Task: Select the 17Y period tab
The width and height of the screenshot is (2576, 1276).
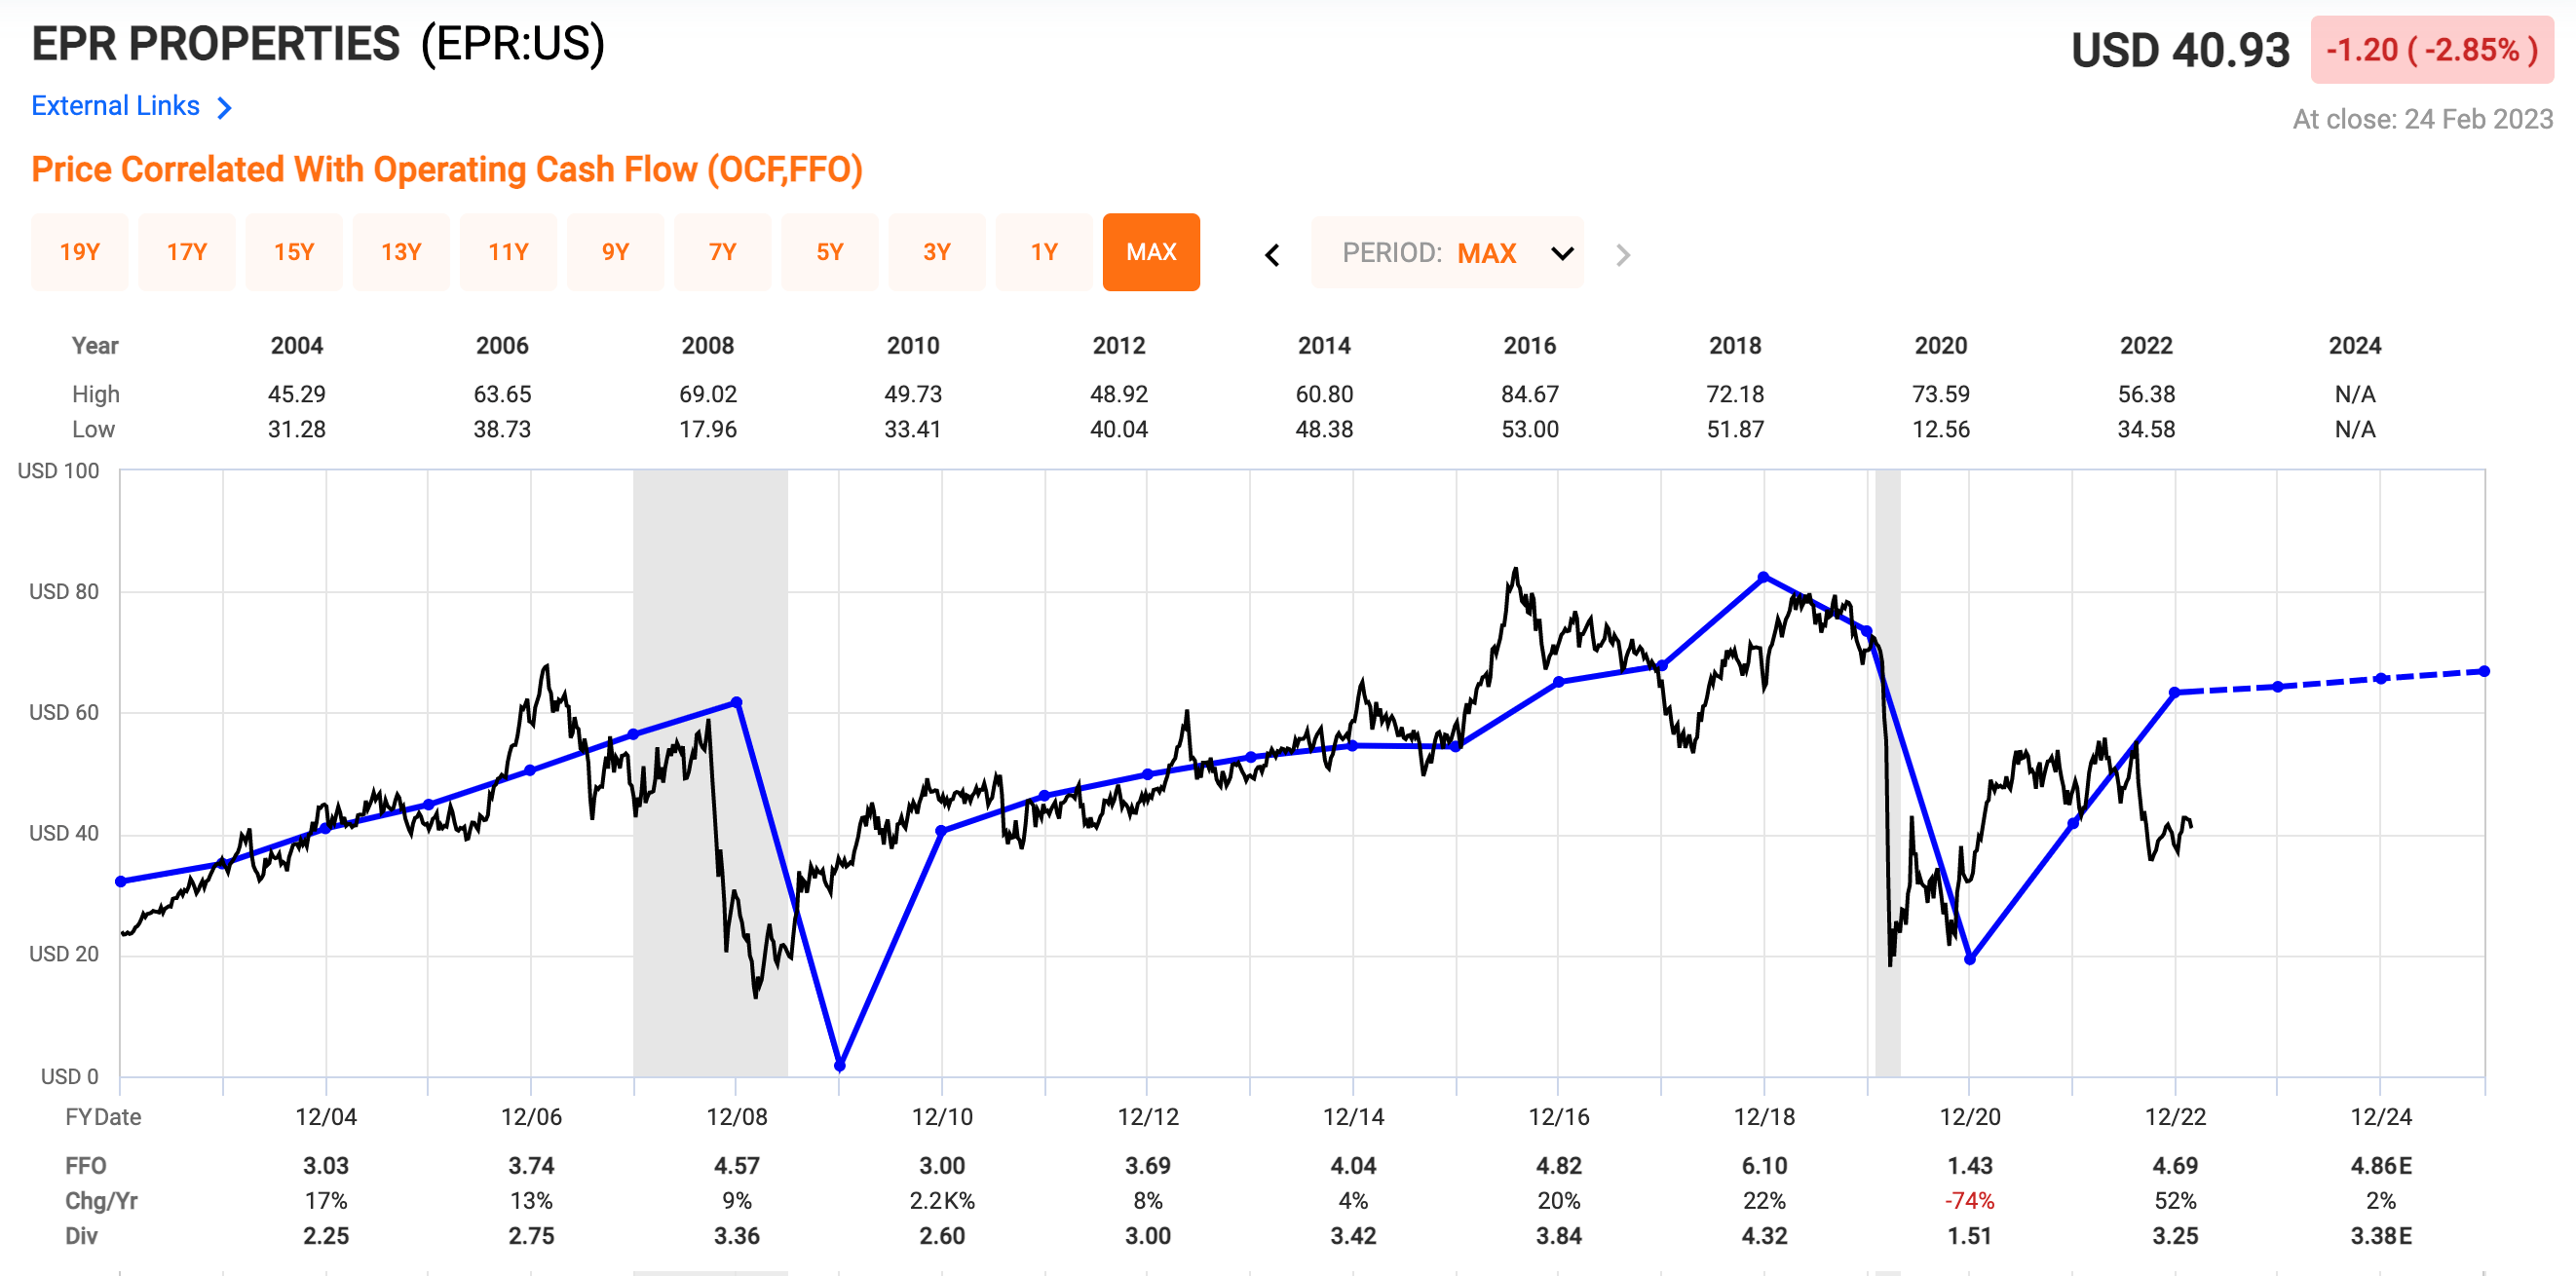Action: [187, 252]
